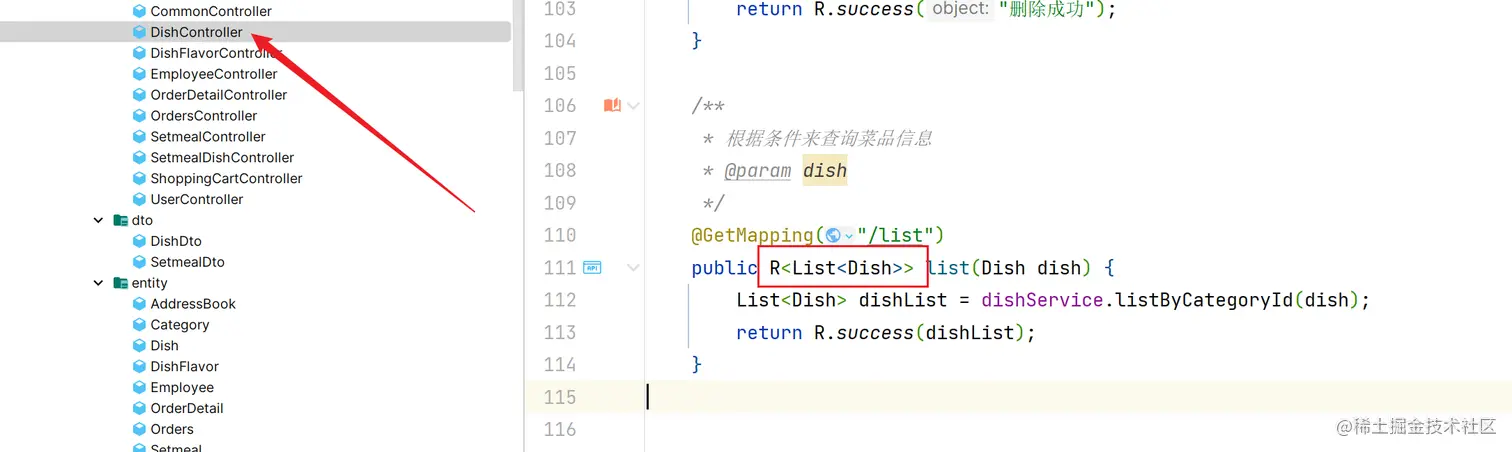Open OrderDetailController in tree

click(219, 95)
